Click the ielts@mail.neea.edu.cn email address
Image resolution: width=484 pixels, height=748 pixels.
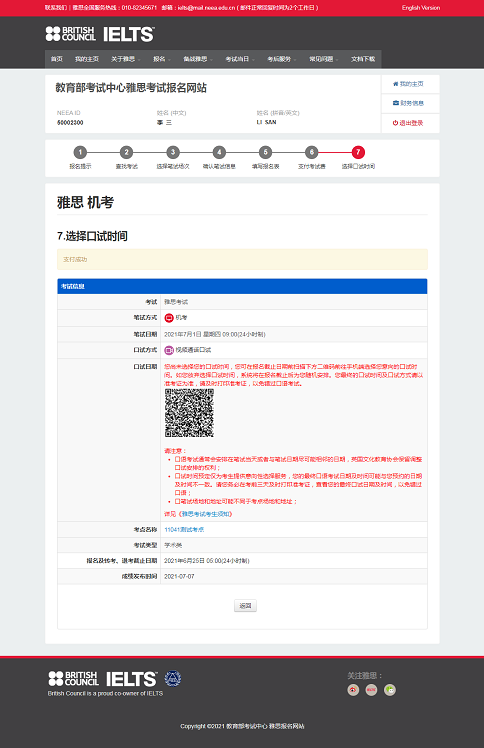tap(206, 8)
